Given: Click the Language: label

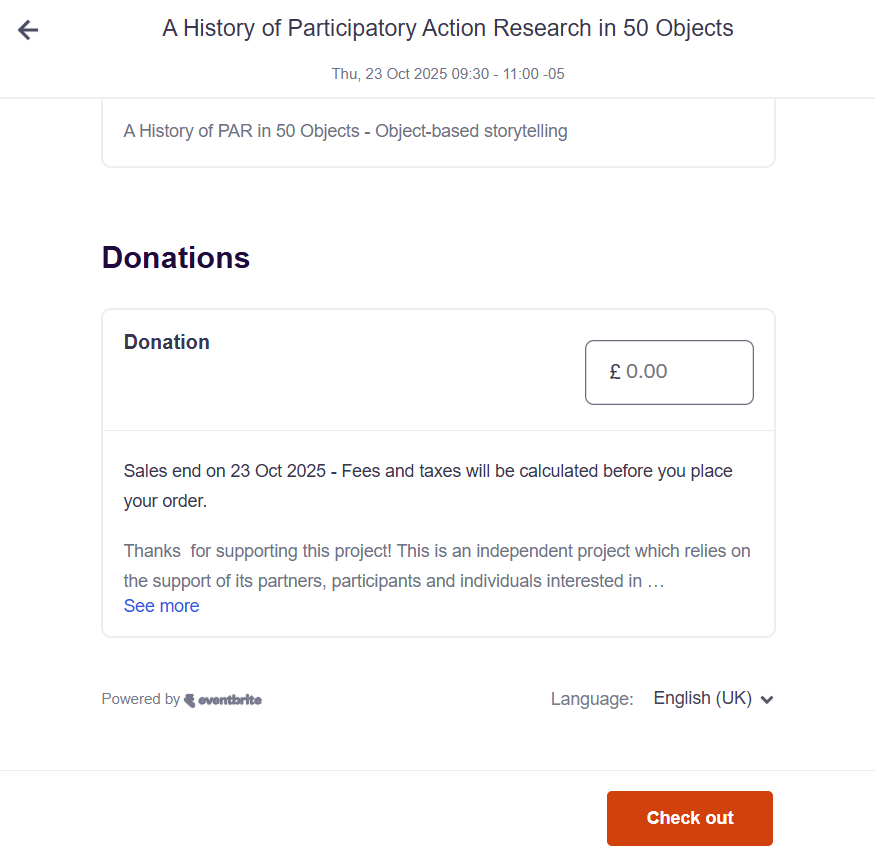Looking at the screenshot, I should [x=592, y=699].
